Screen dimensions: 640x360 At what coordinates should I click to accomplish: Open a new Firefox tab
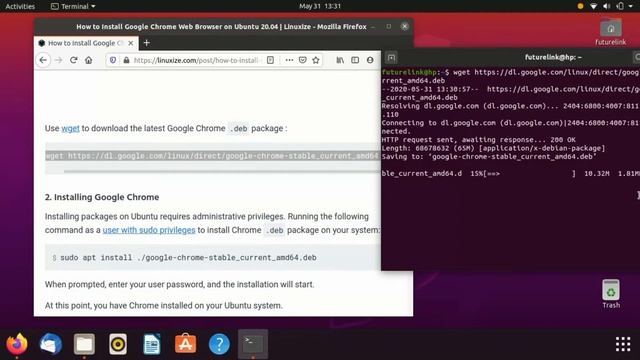147,43
